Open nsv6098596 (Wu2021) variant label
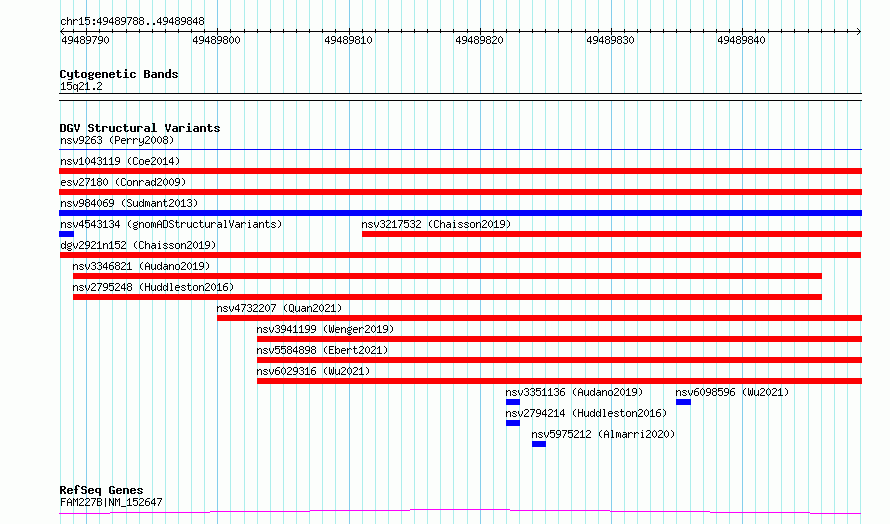Screen dimensions: 890x524 (x=732, y=392)
